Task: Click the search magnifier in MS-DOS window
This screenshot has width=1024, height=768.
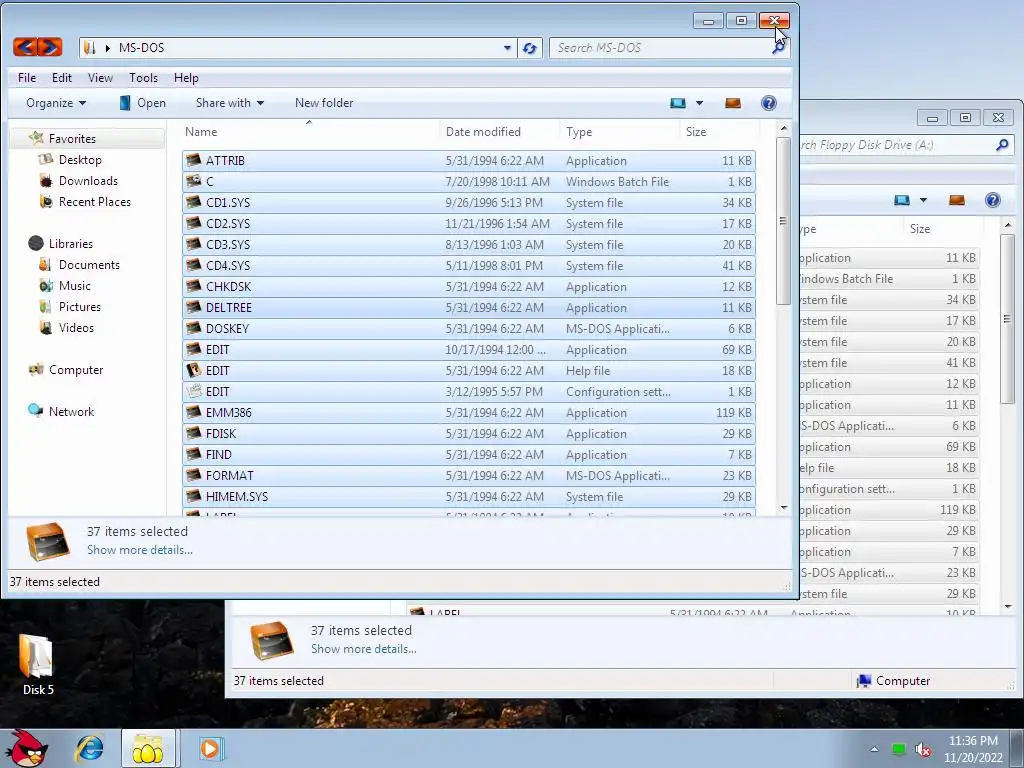Action: (x=778, y=48)
